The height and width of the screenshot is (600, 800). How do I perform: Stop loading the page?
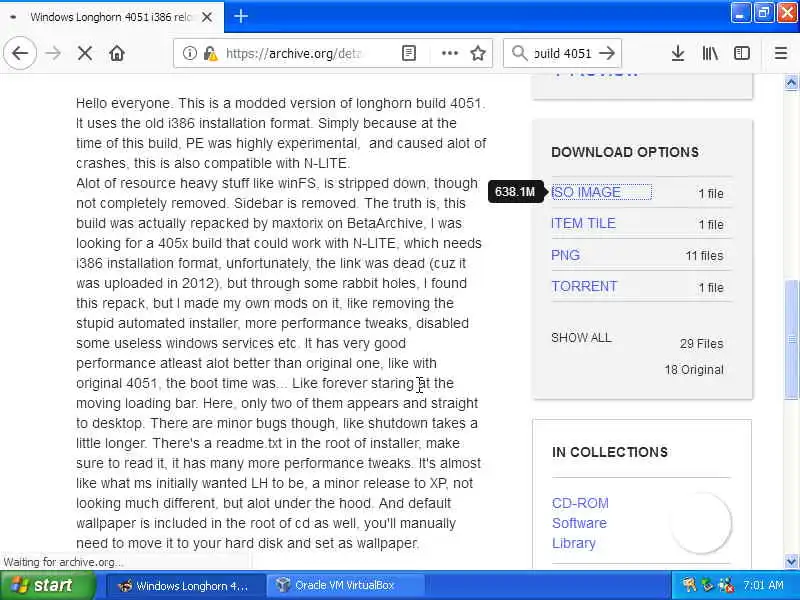point(85,53)
